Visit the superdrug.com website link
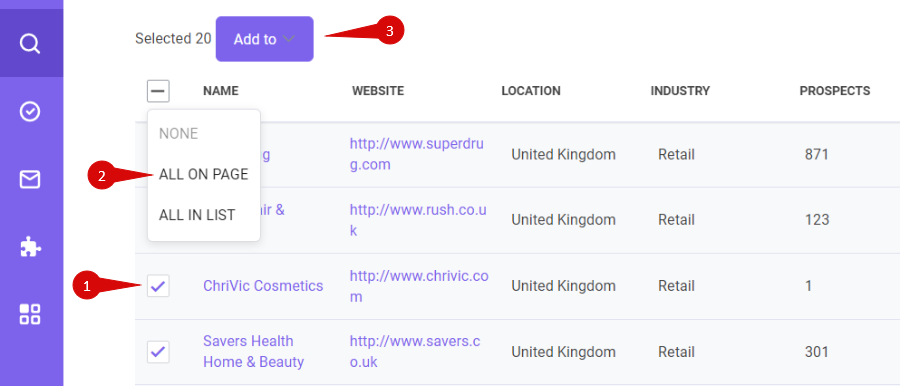900x386 pixels. pos(417,154)
